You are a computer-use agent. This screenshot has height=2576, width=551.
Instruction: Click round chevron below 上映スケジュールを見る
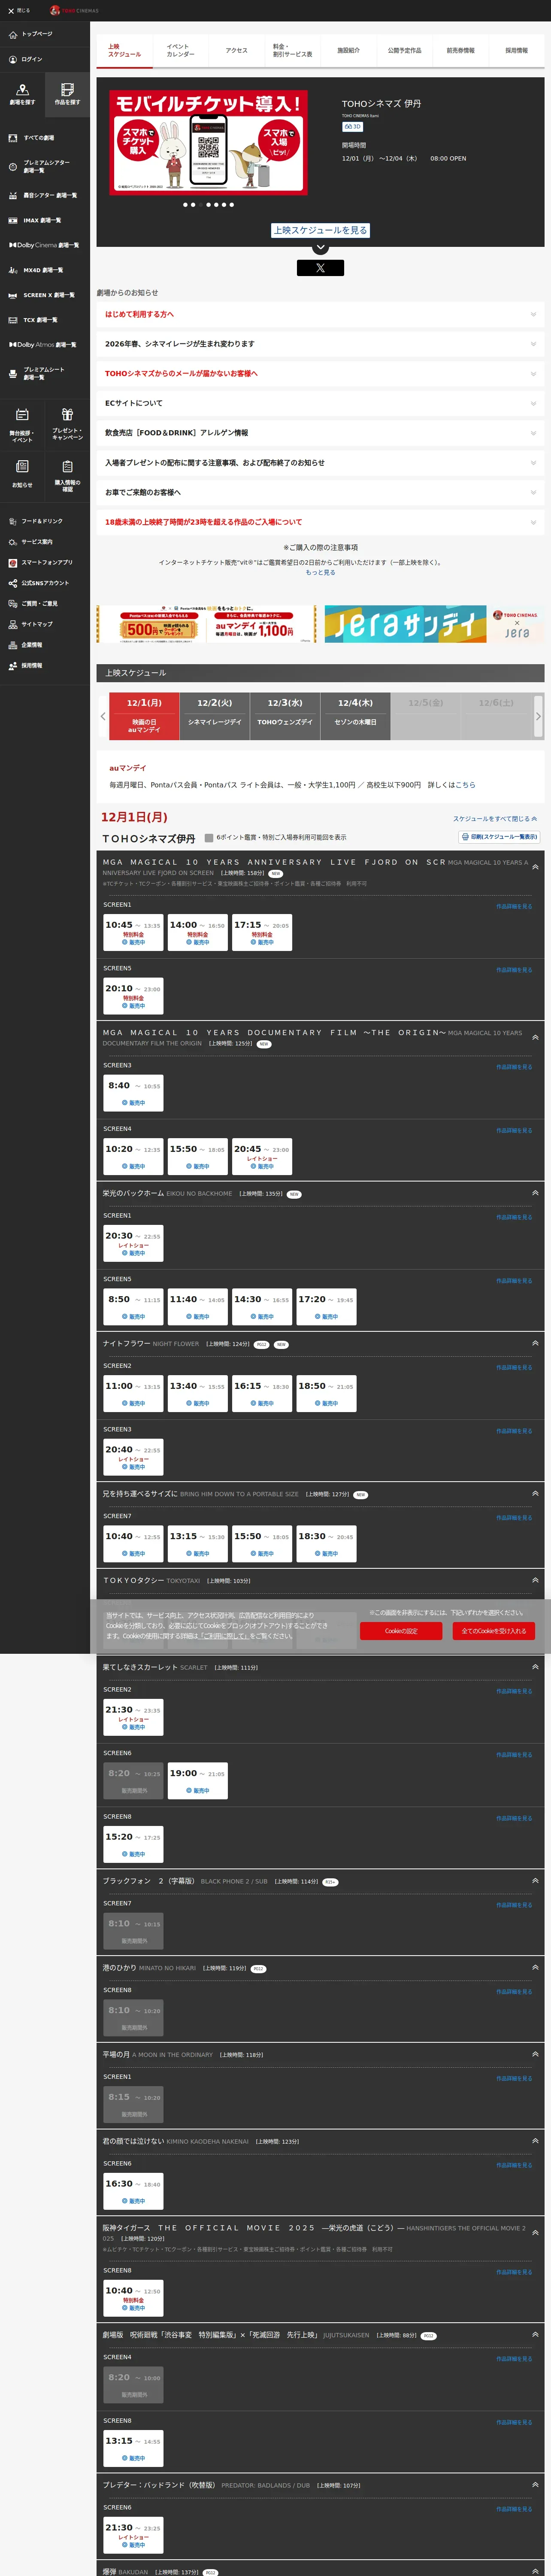coord(320,247)
